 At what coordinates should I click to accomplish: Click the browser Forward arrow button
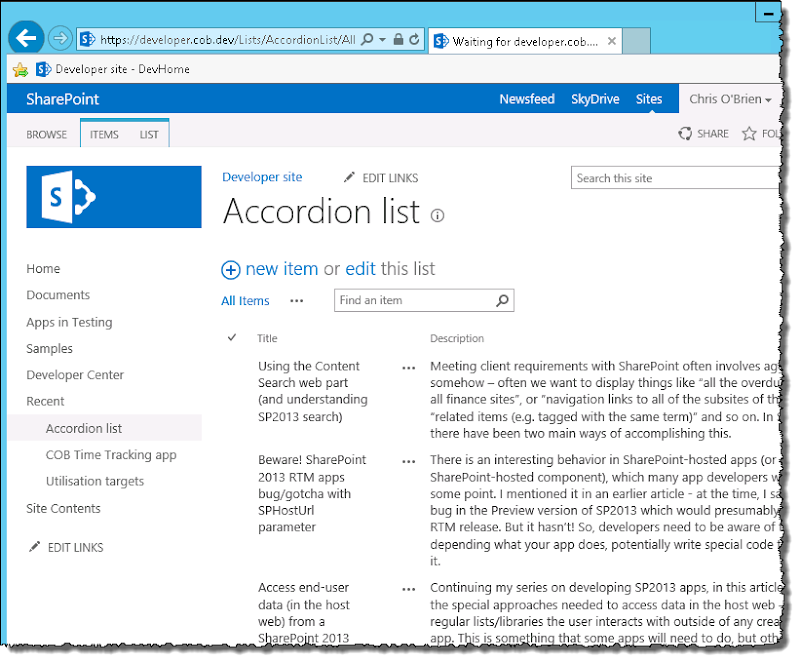[x=60, y=38]
